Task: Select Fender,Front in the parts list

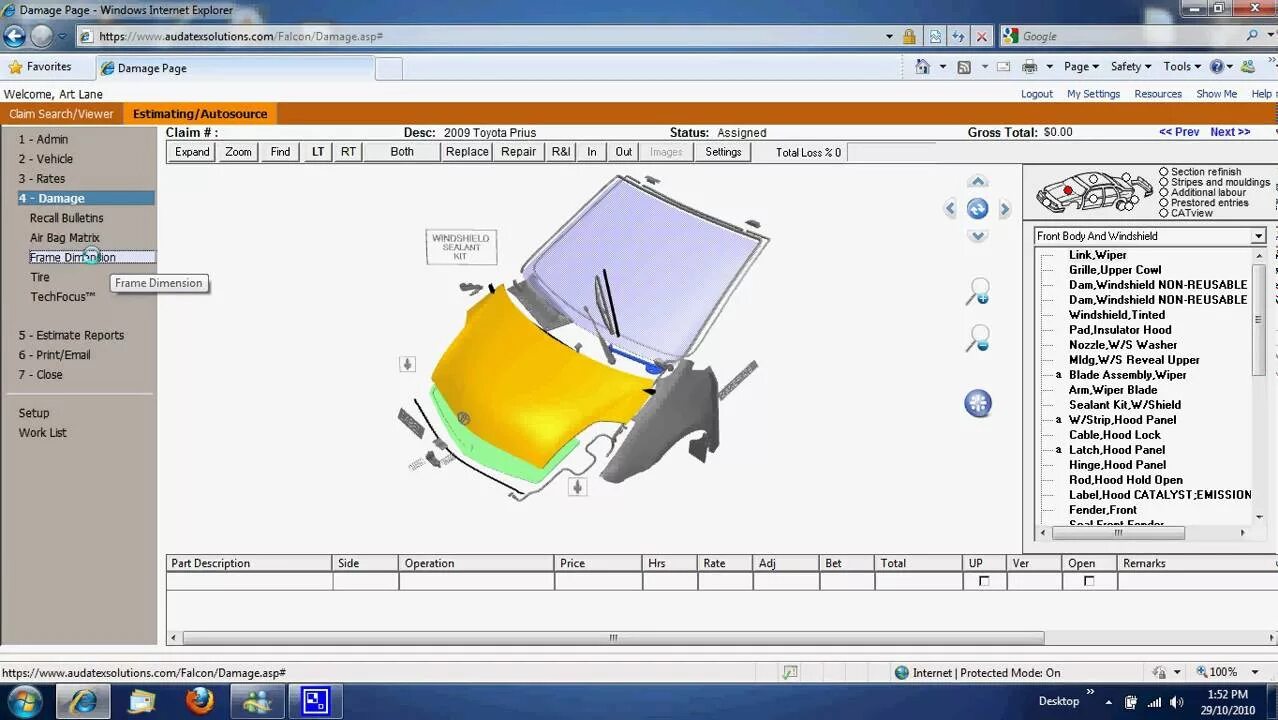Action: tap(1103, 510)
